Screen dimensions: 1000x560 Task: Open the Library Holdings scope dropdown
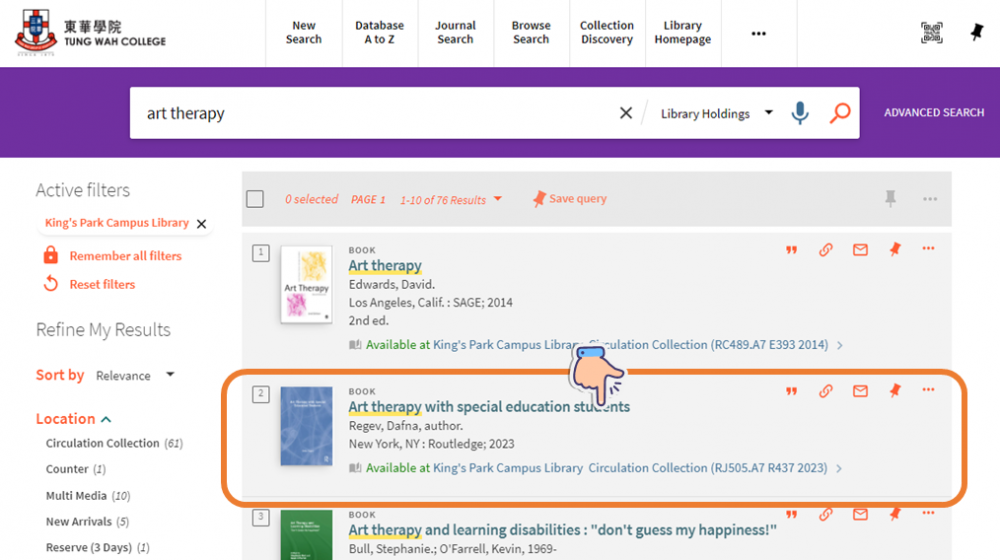point(716,114)
